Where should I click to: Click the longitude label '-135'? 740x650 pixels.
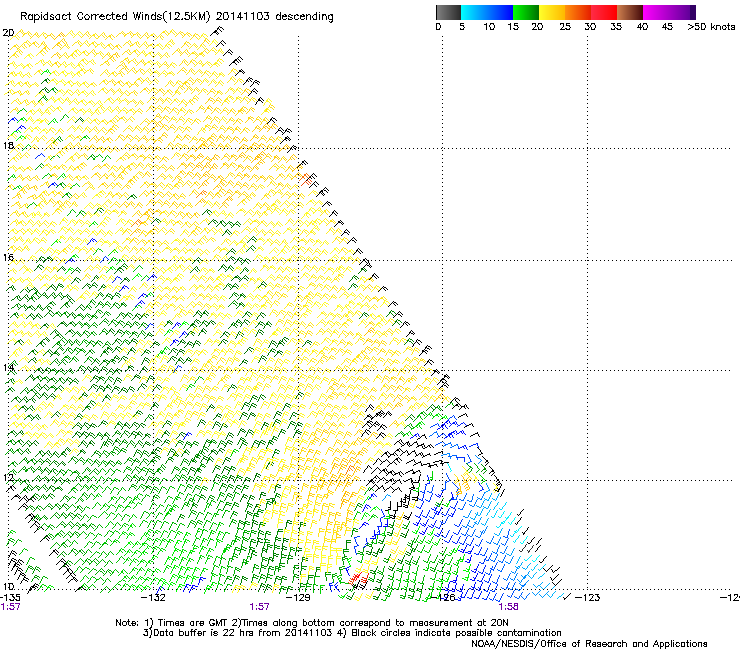10,598
